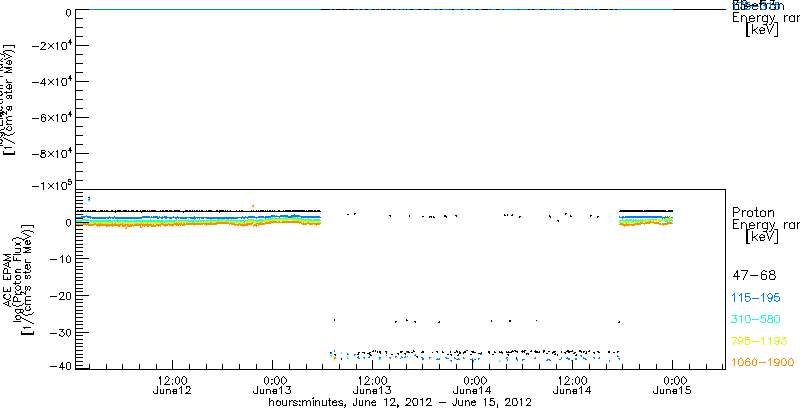Click the −2×10⁴ y-axis tick label
The image size is (800, 410).
(51, 45)
